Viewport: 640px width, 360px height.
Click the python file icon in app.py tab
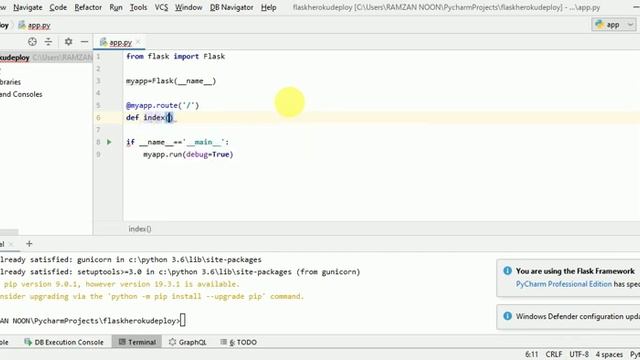point(104,42)
